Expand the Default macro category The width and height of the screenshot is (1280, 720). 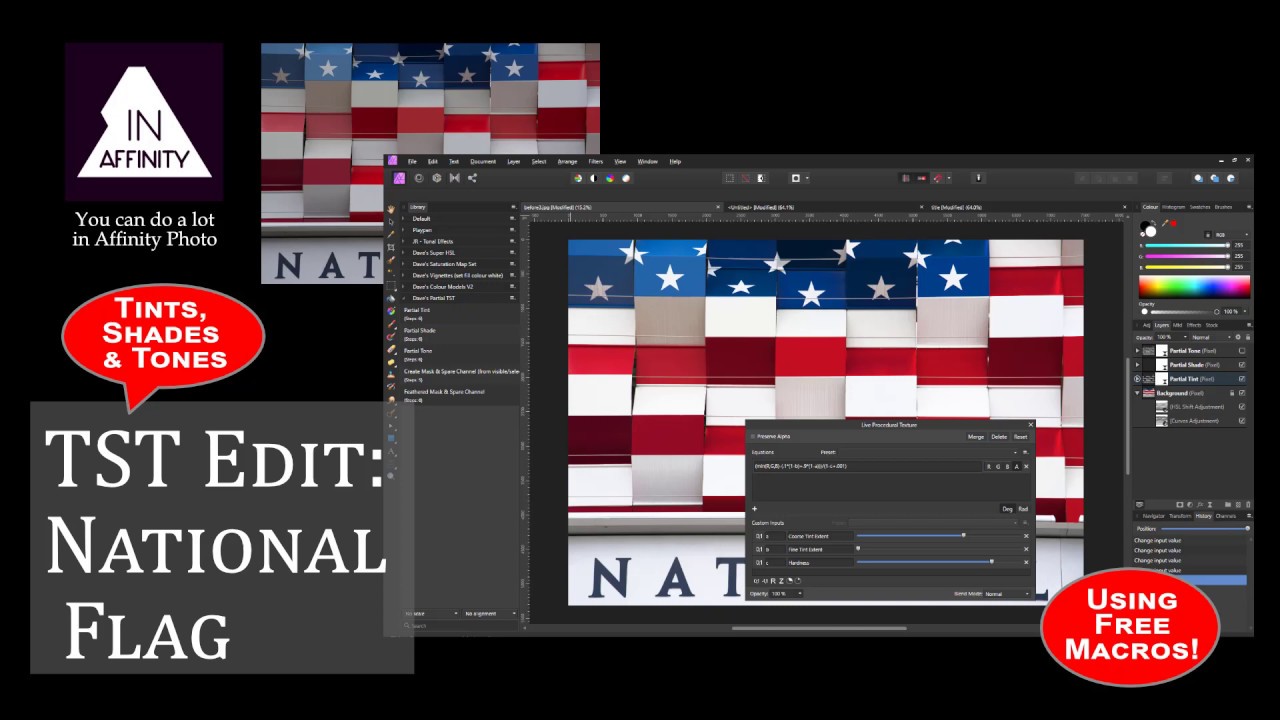pos(404,218)
